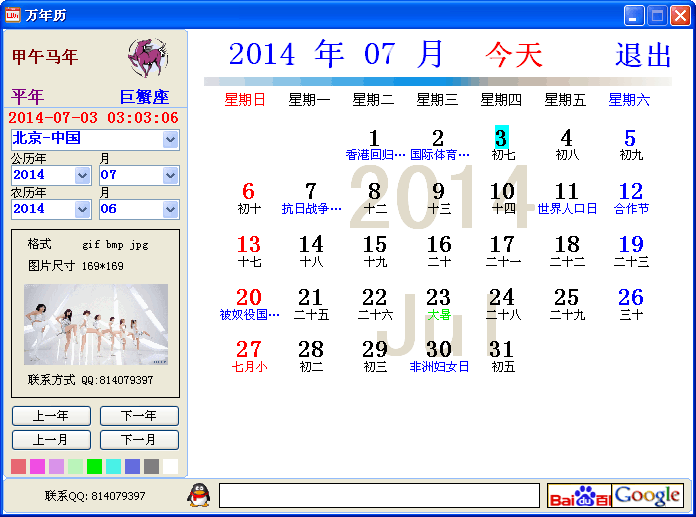Select Sunday date 6 初十
The image size is (696, 517).
tap(249, 198)
